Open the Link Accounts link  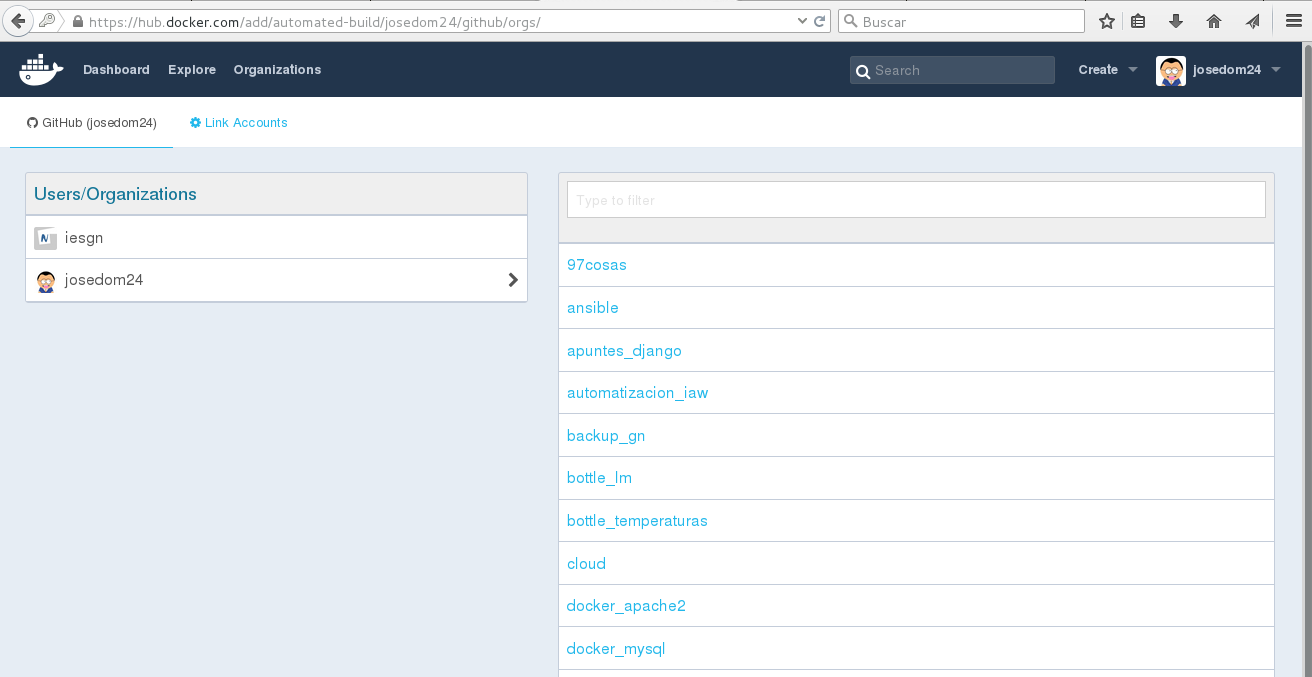click(x=239, y=123)
